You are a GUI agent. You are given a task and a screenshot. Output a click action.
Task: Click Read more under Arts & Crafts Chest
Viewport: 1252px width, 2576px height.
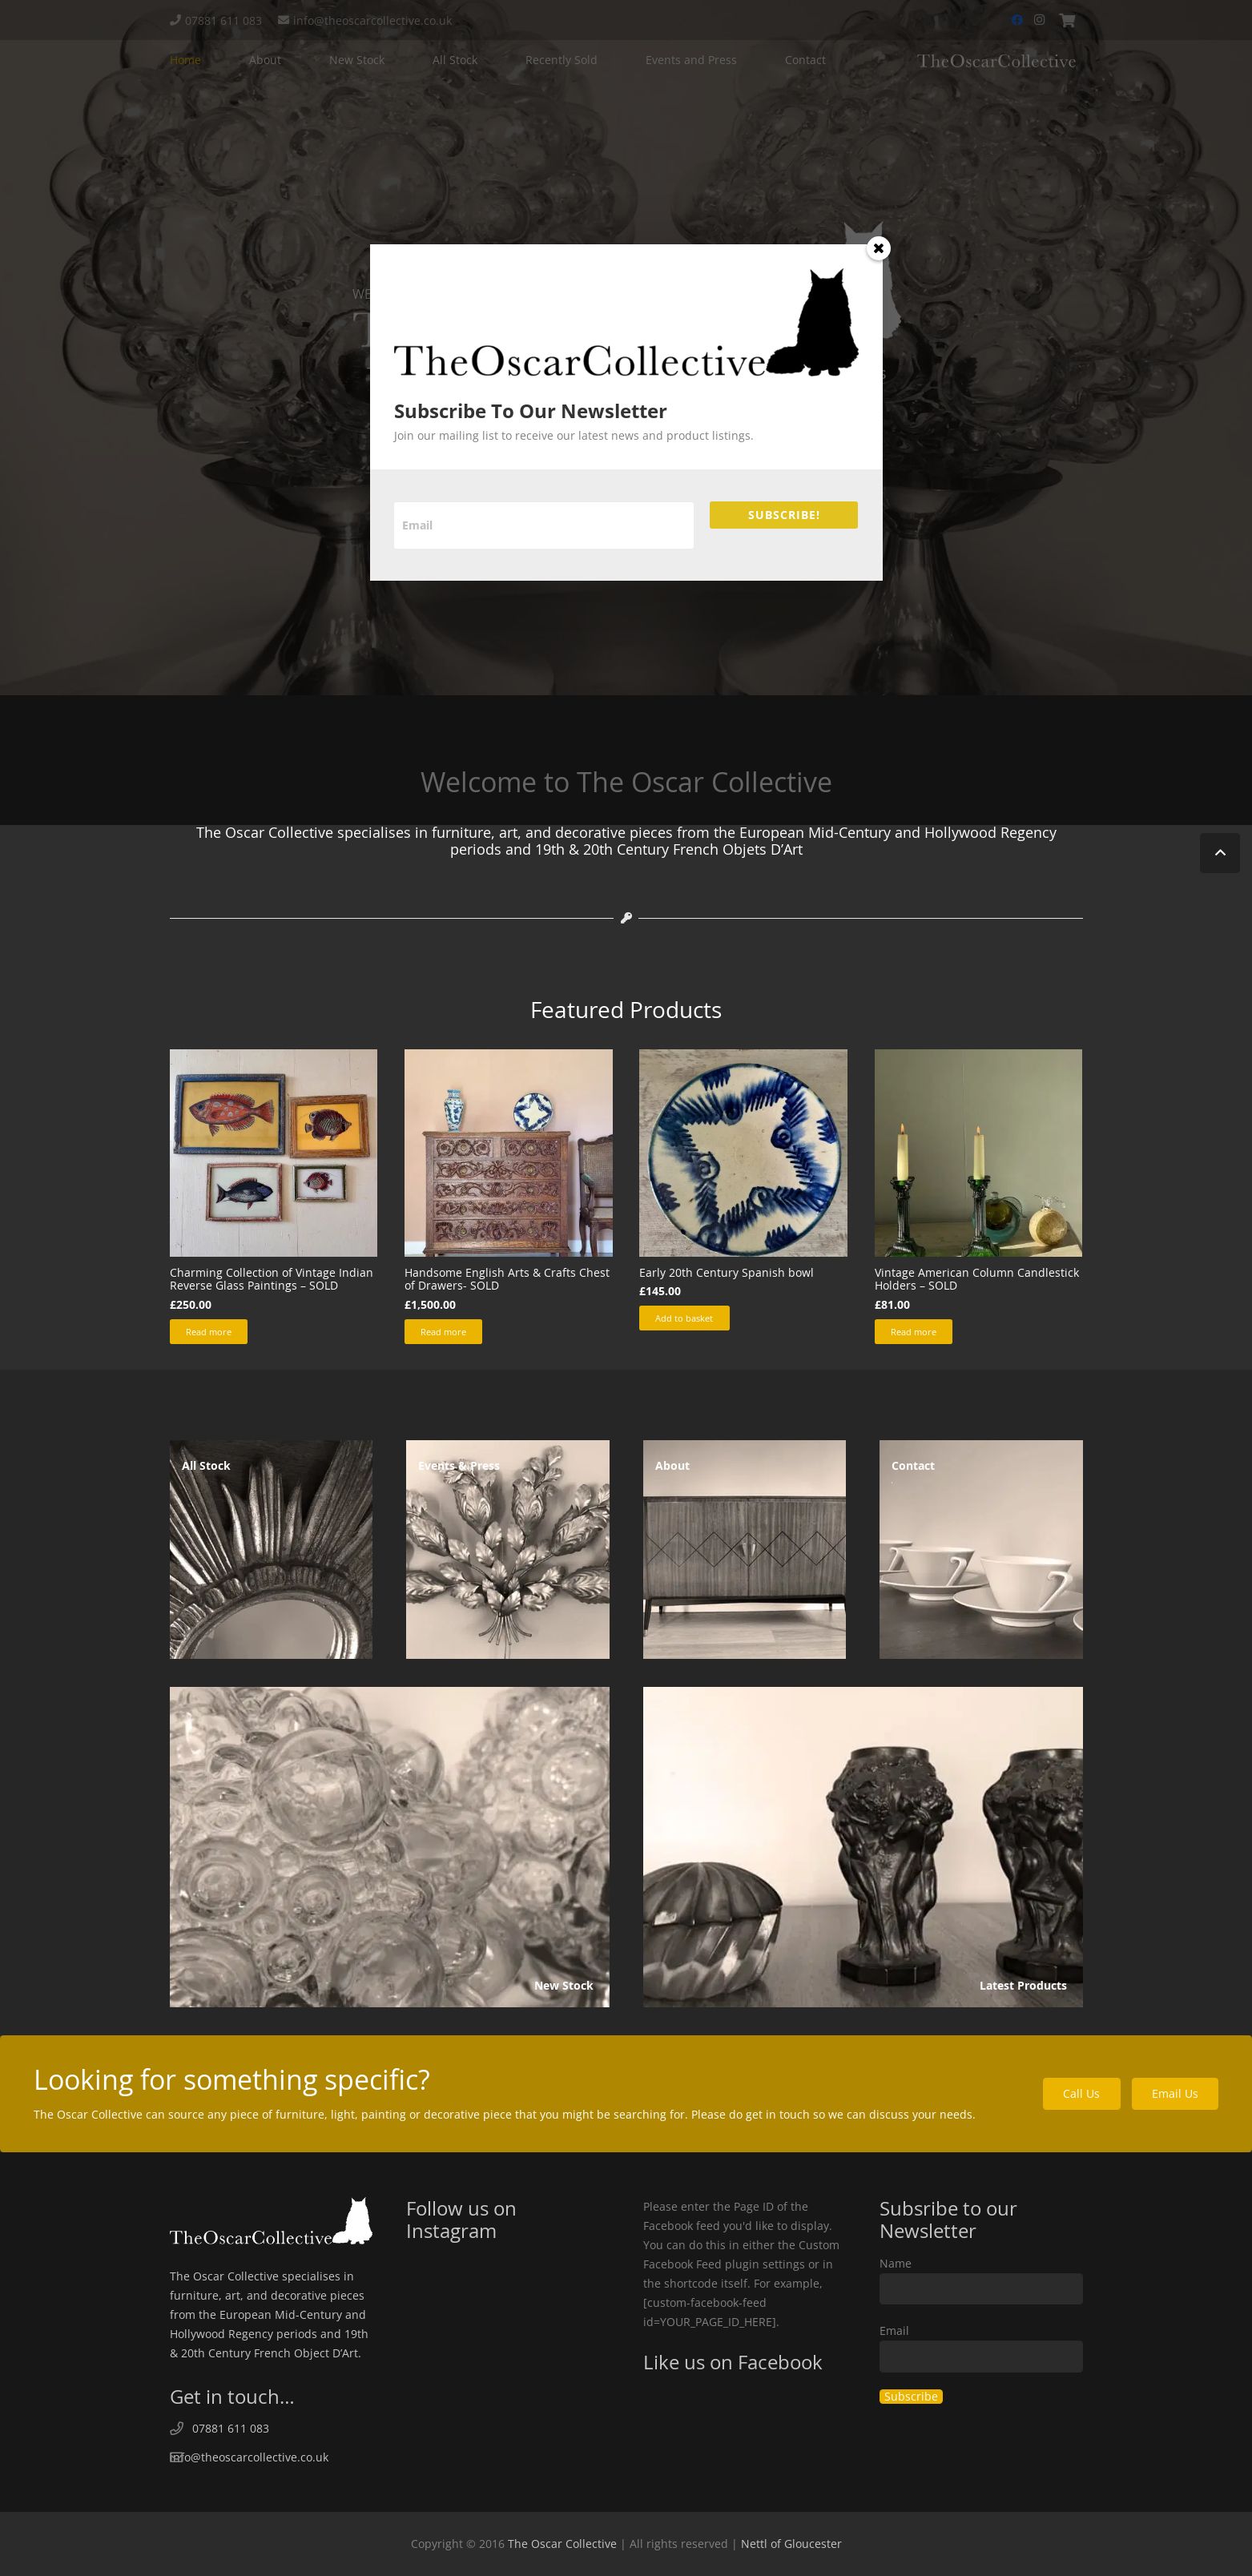443,1332
